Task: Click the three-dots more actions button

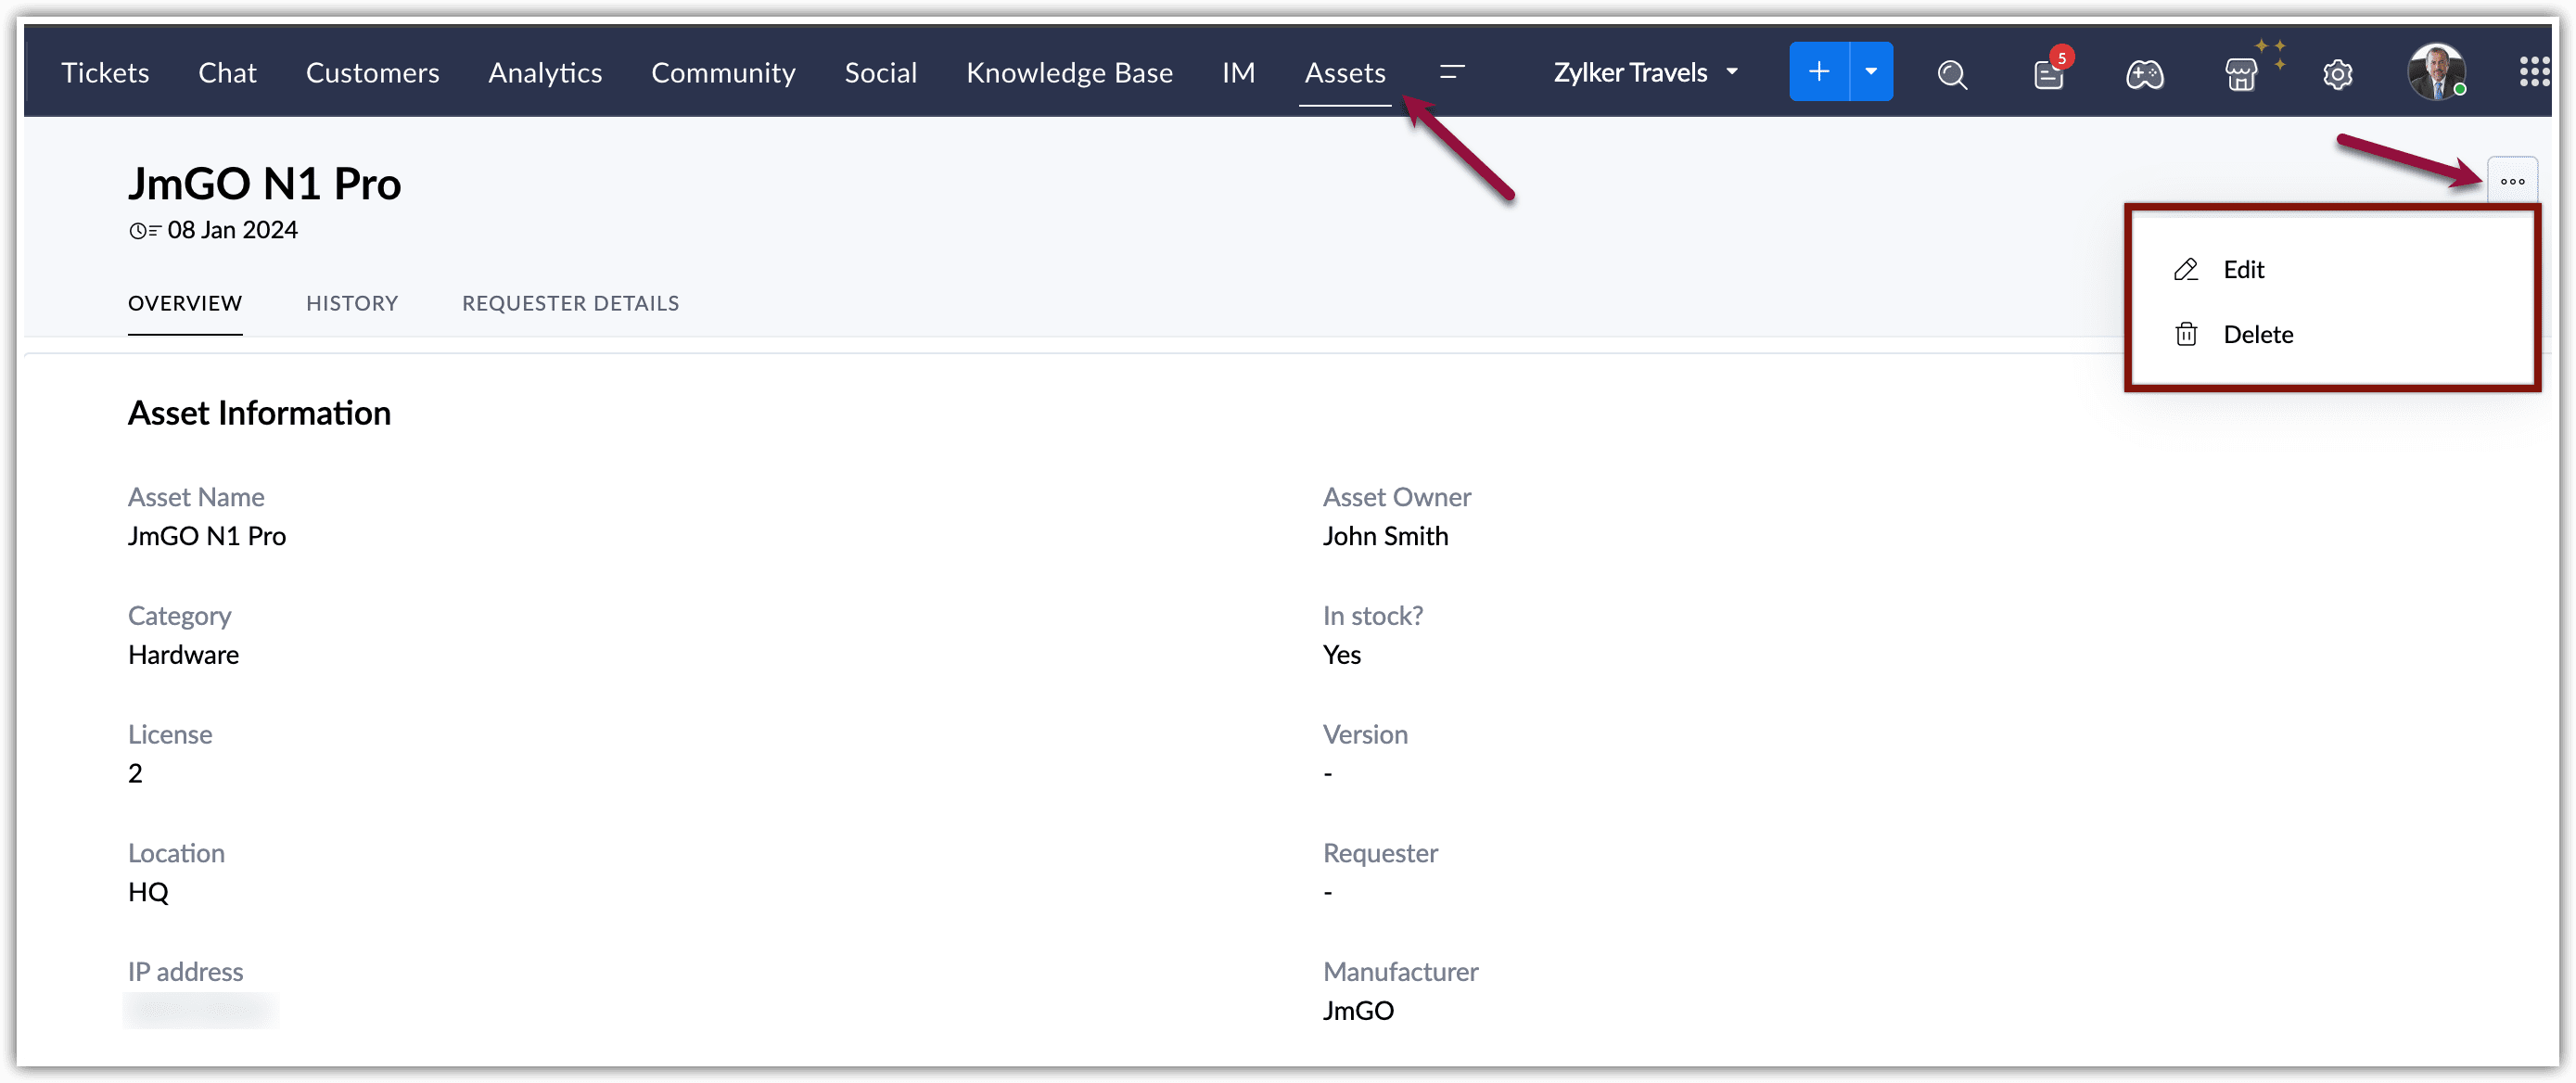Action: pyautogui.click(x=2512, y=181)
